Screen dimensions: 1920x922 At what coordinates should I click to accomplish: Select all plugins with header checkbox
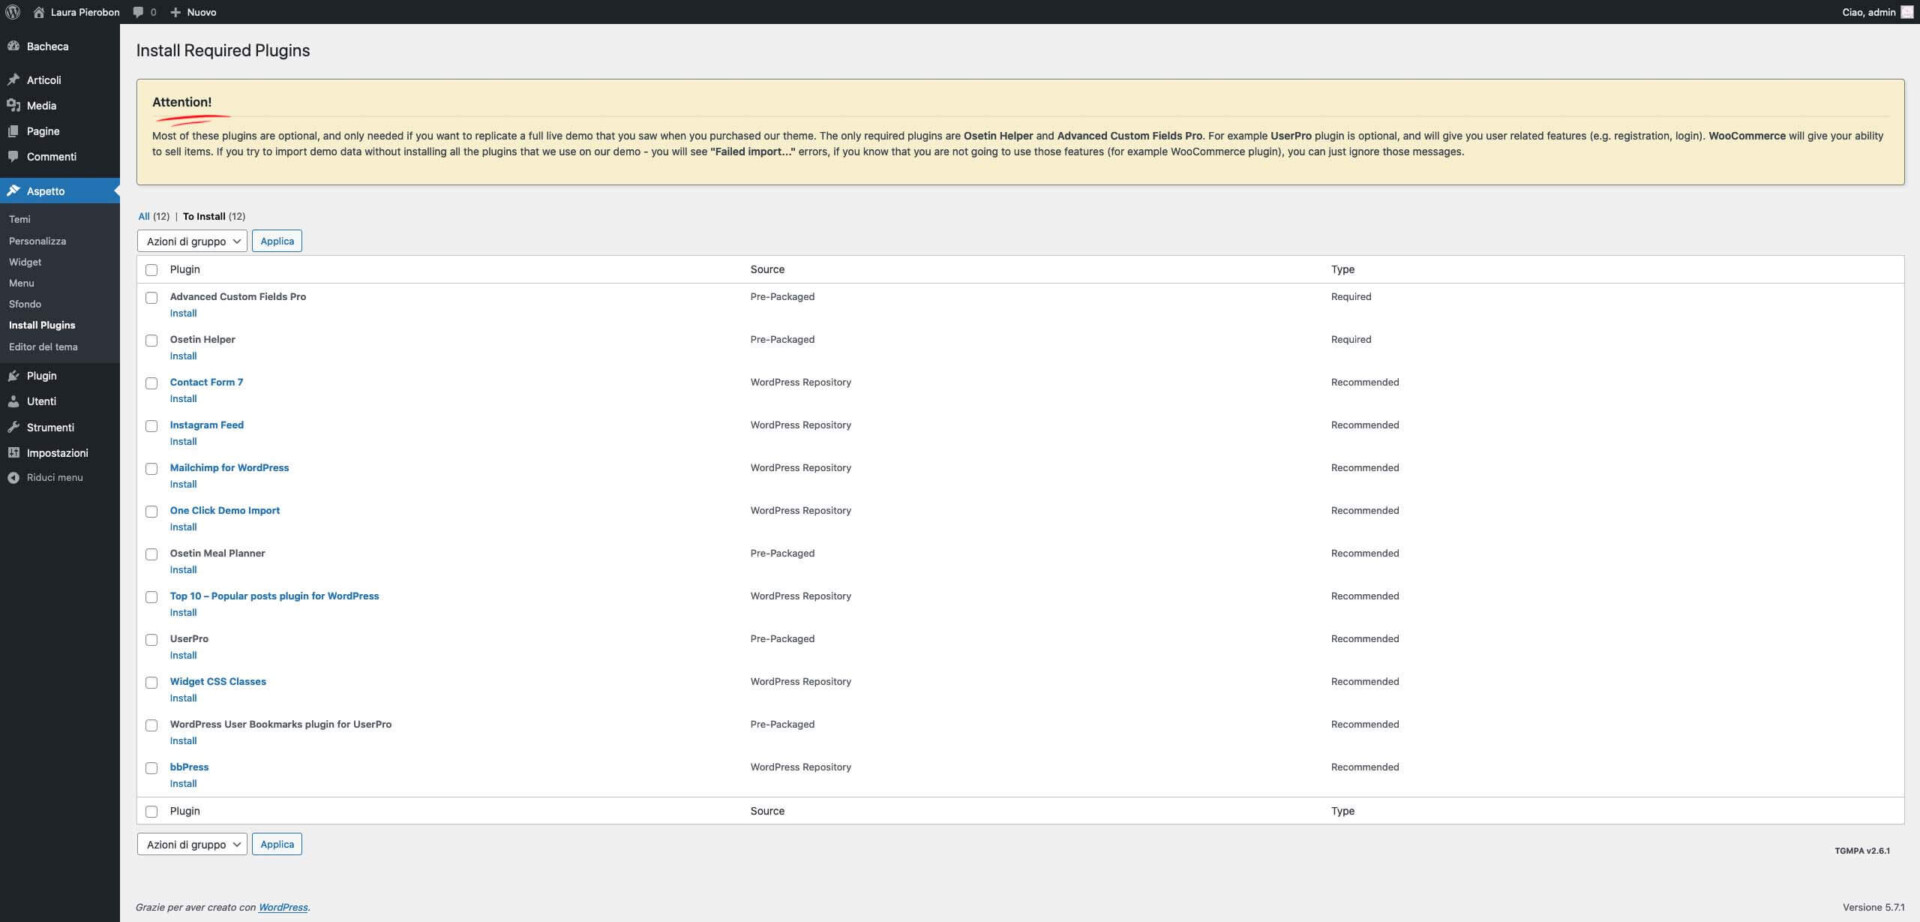(152, 270)
